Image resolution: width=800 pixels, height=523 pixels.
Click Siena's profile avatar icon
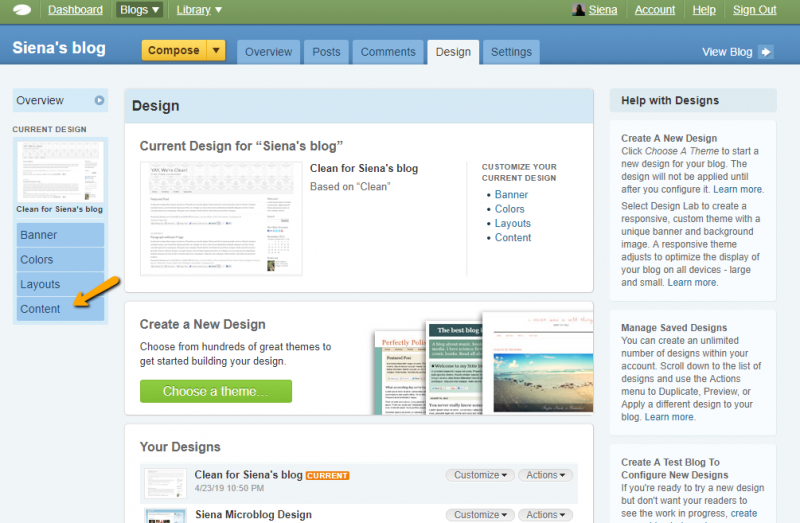[578, 10]
